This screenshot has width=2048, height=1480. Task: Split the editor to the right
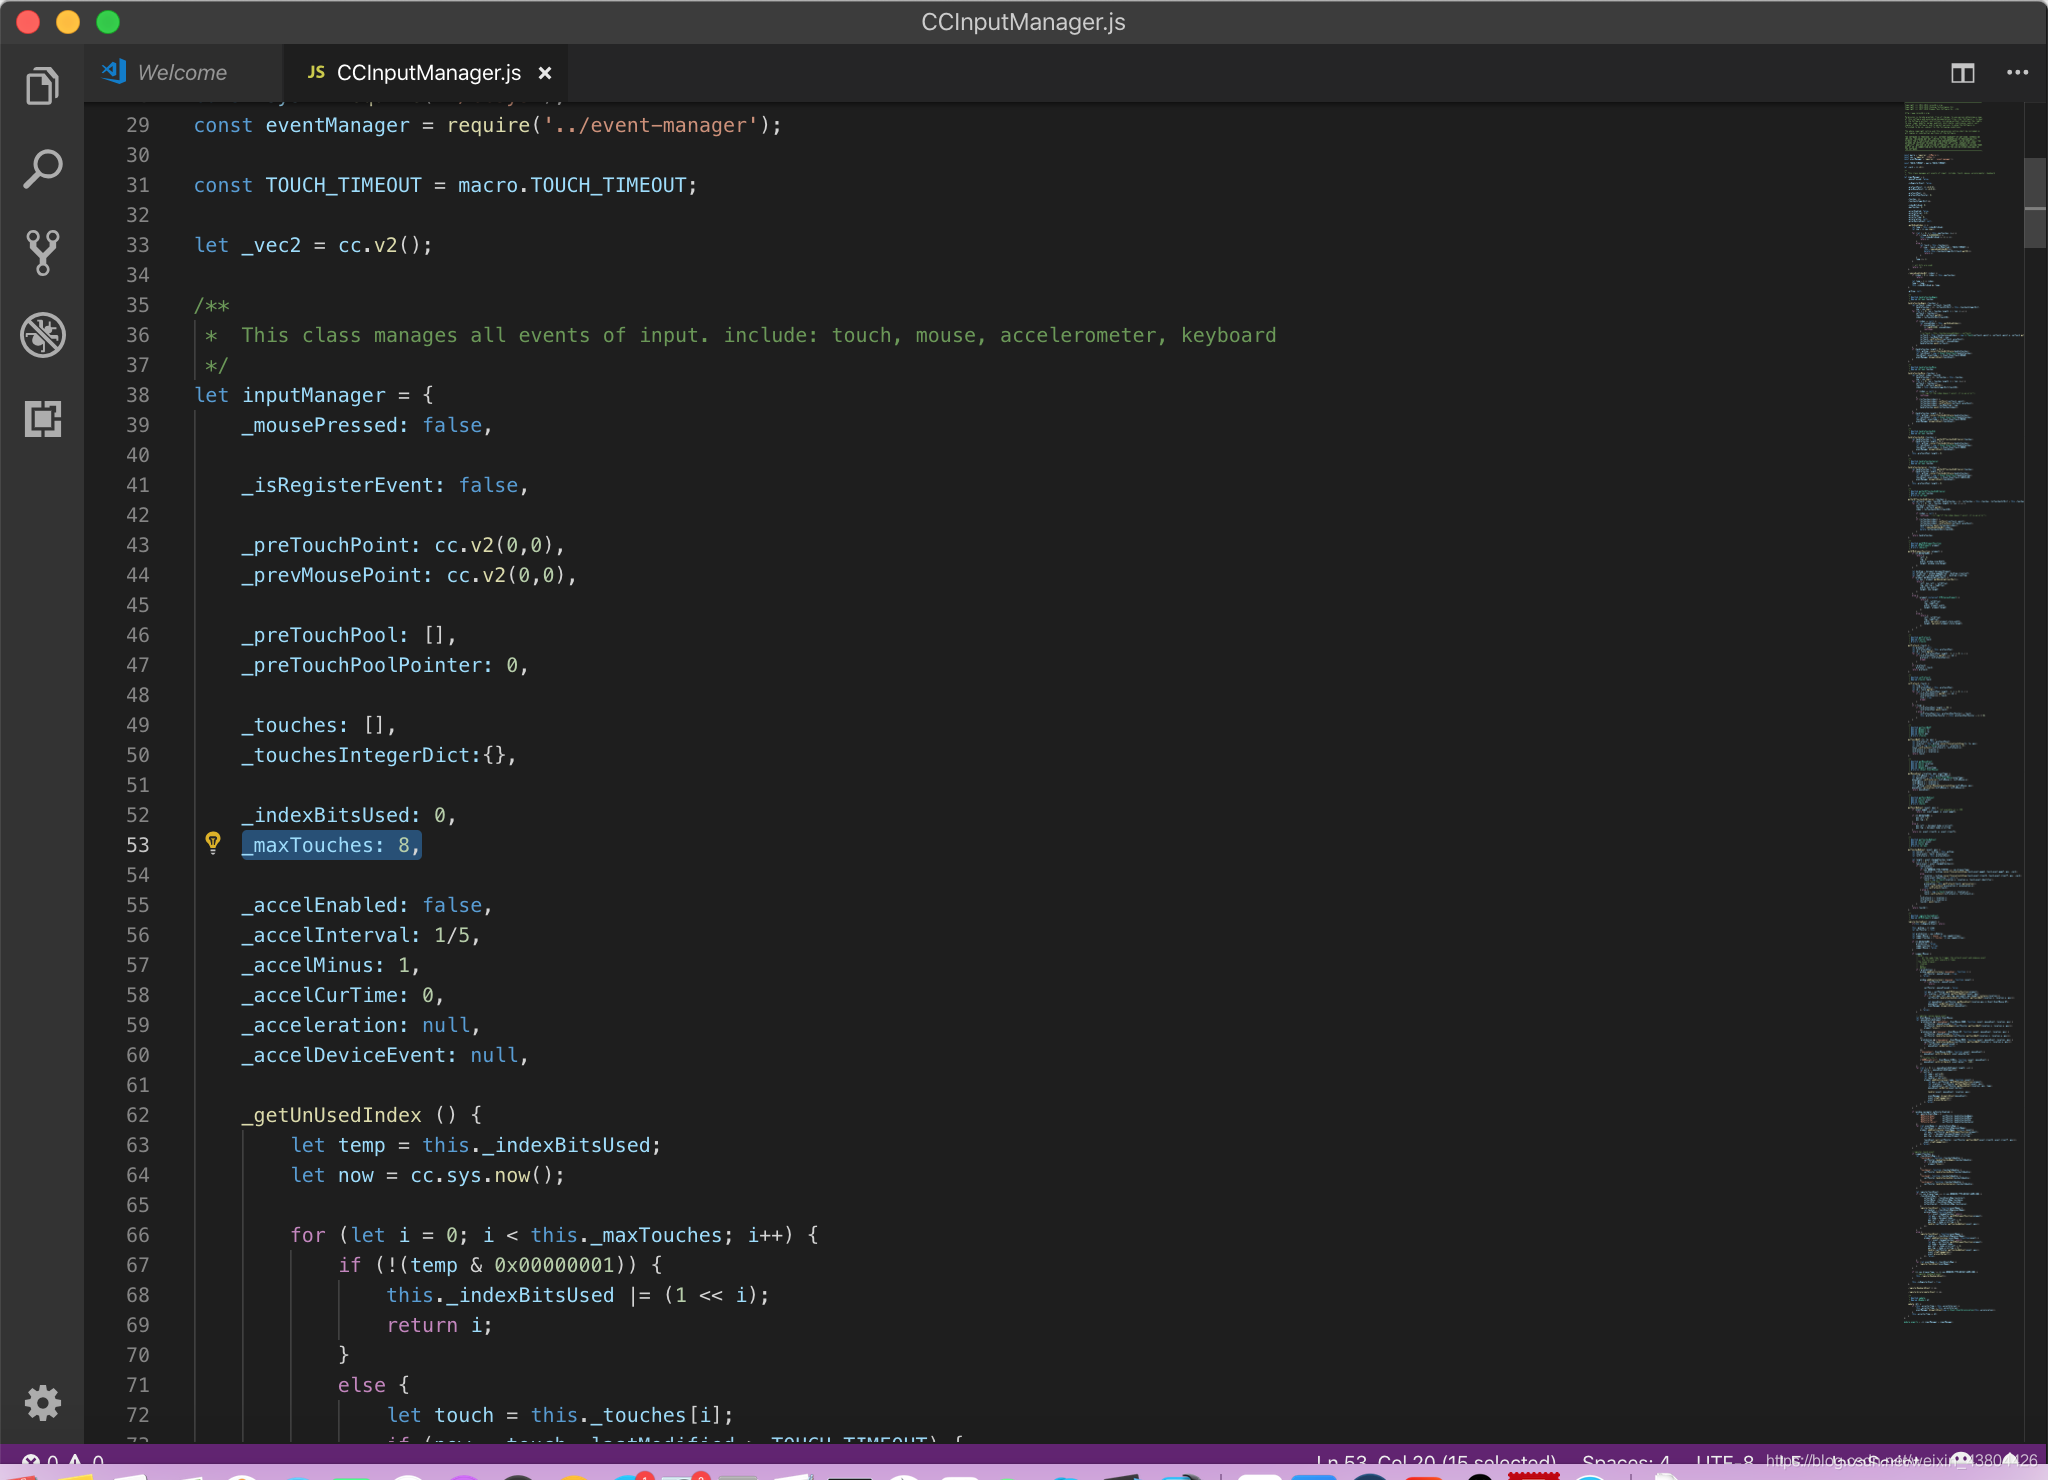pos(1962,73)
